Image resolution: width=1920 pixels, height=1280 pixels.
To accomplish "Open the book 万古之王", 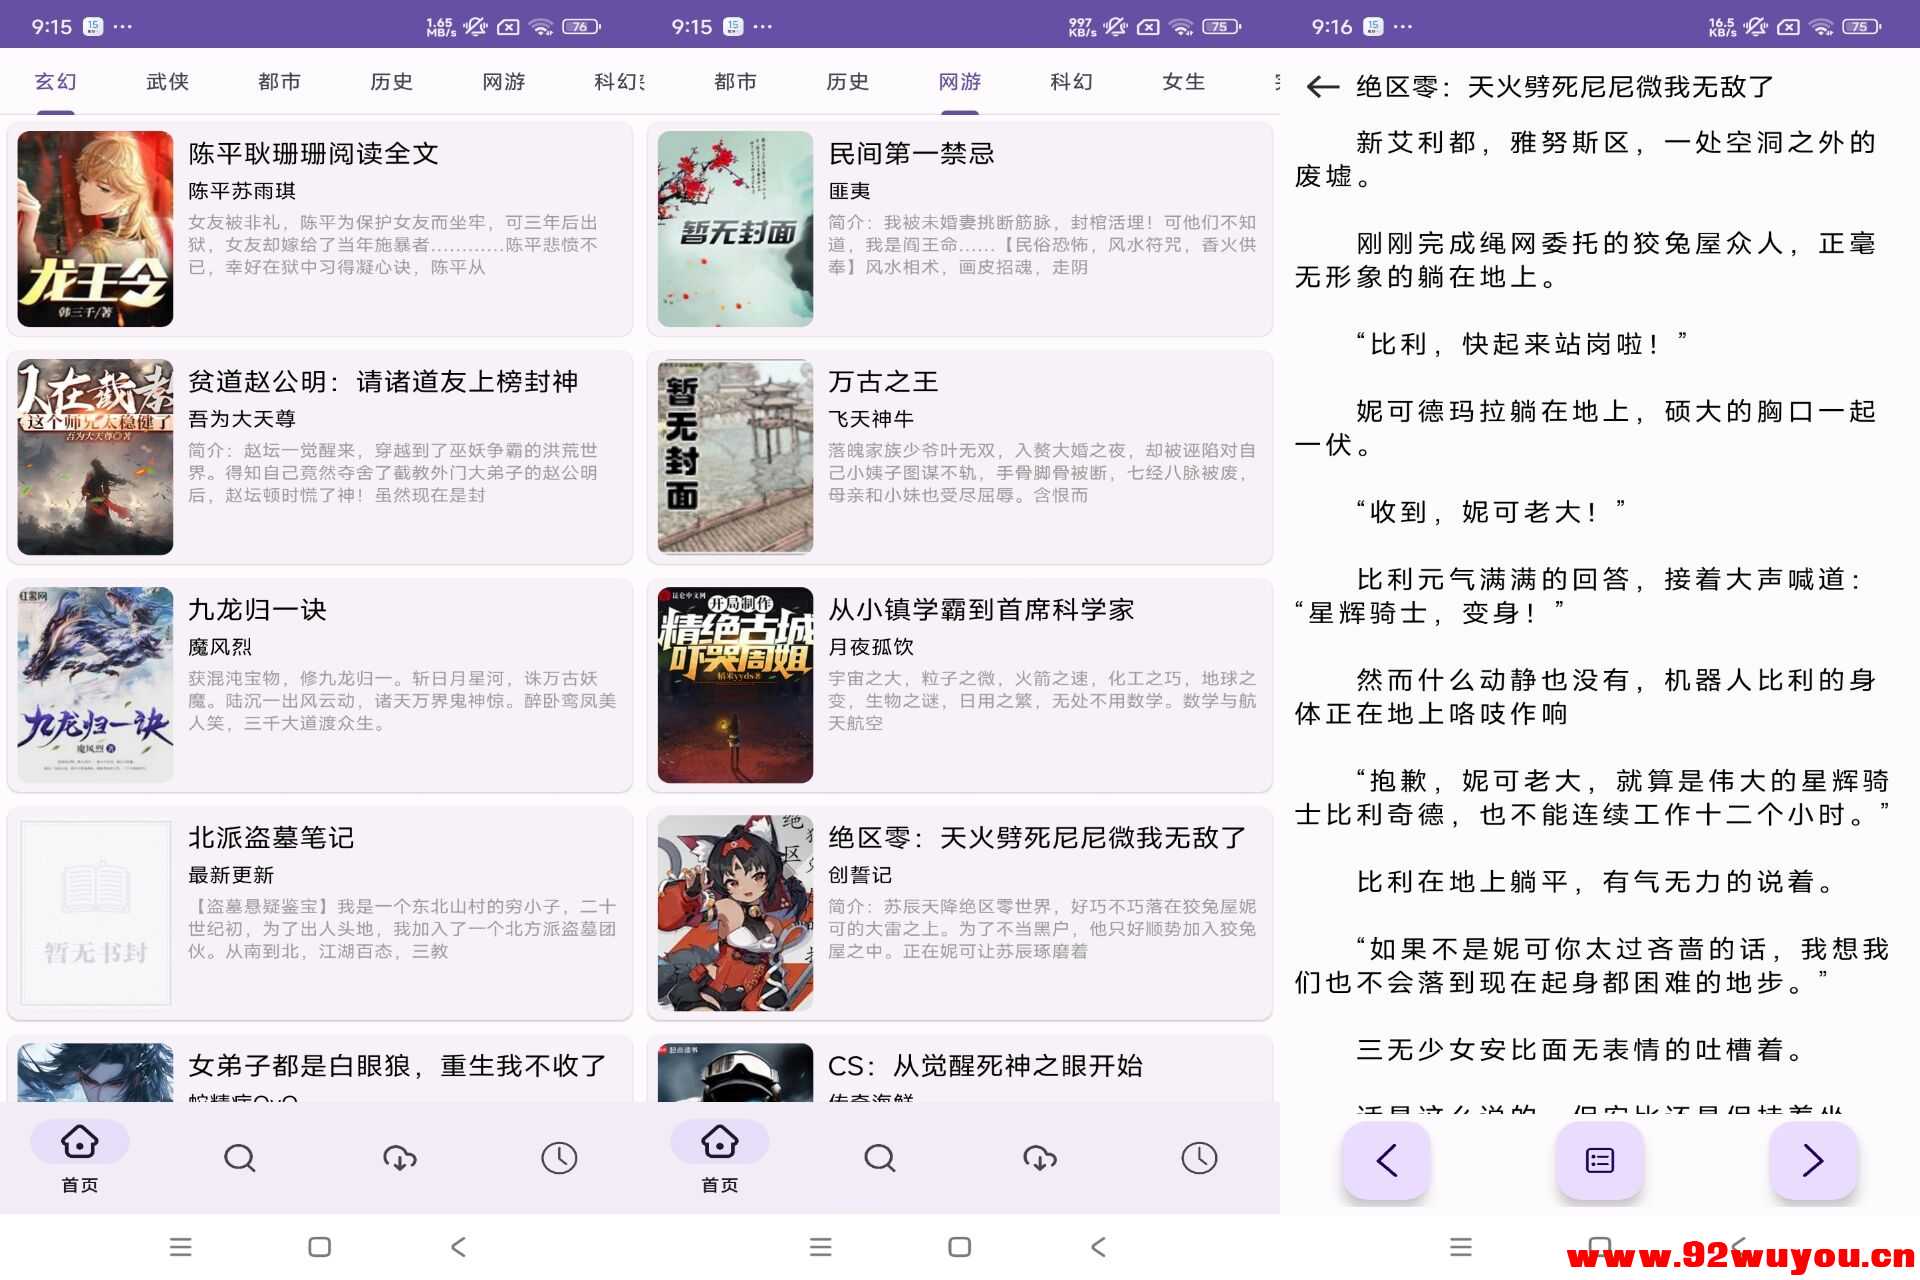I will [x=884, y=382].
